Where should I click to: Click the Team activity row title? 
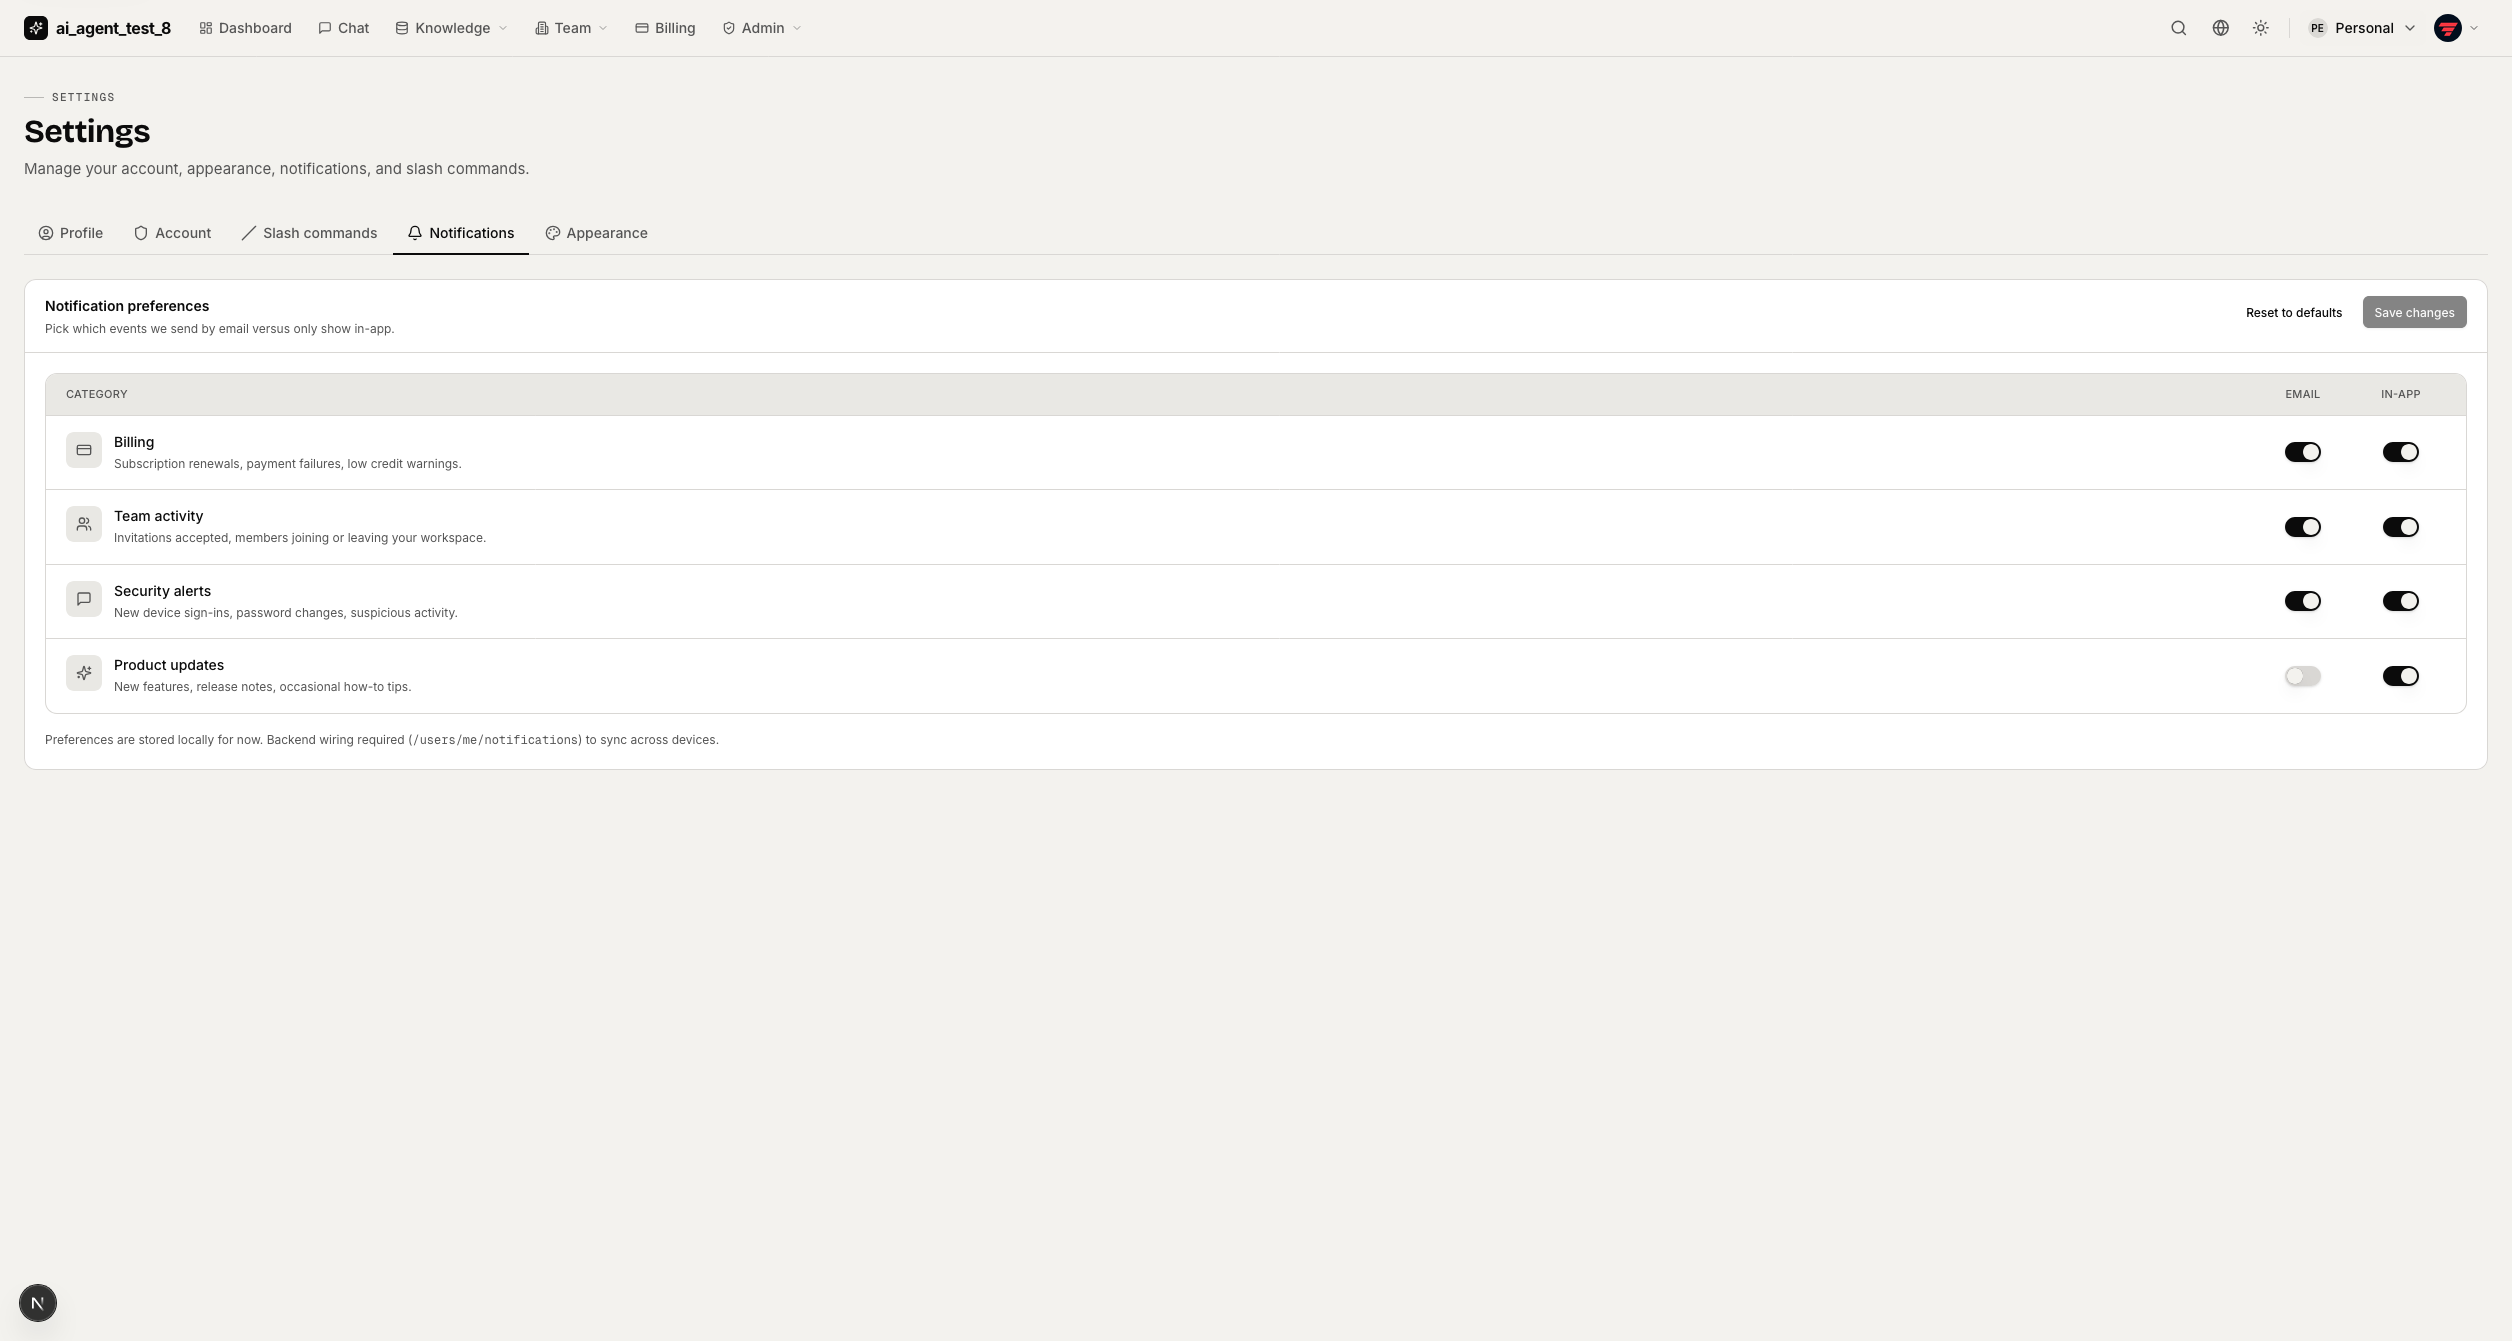point(158,516)
